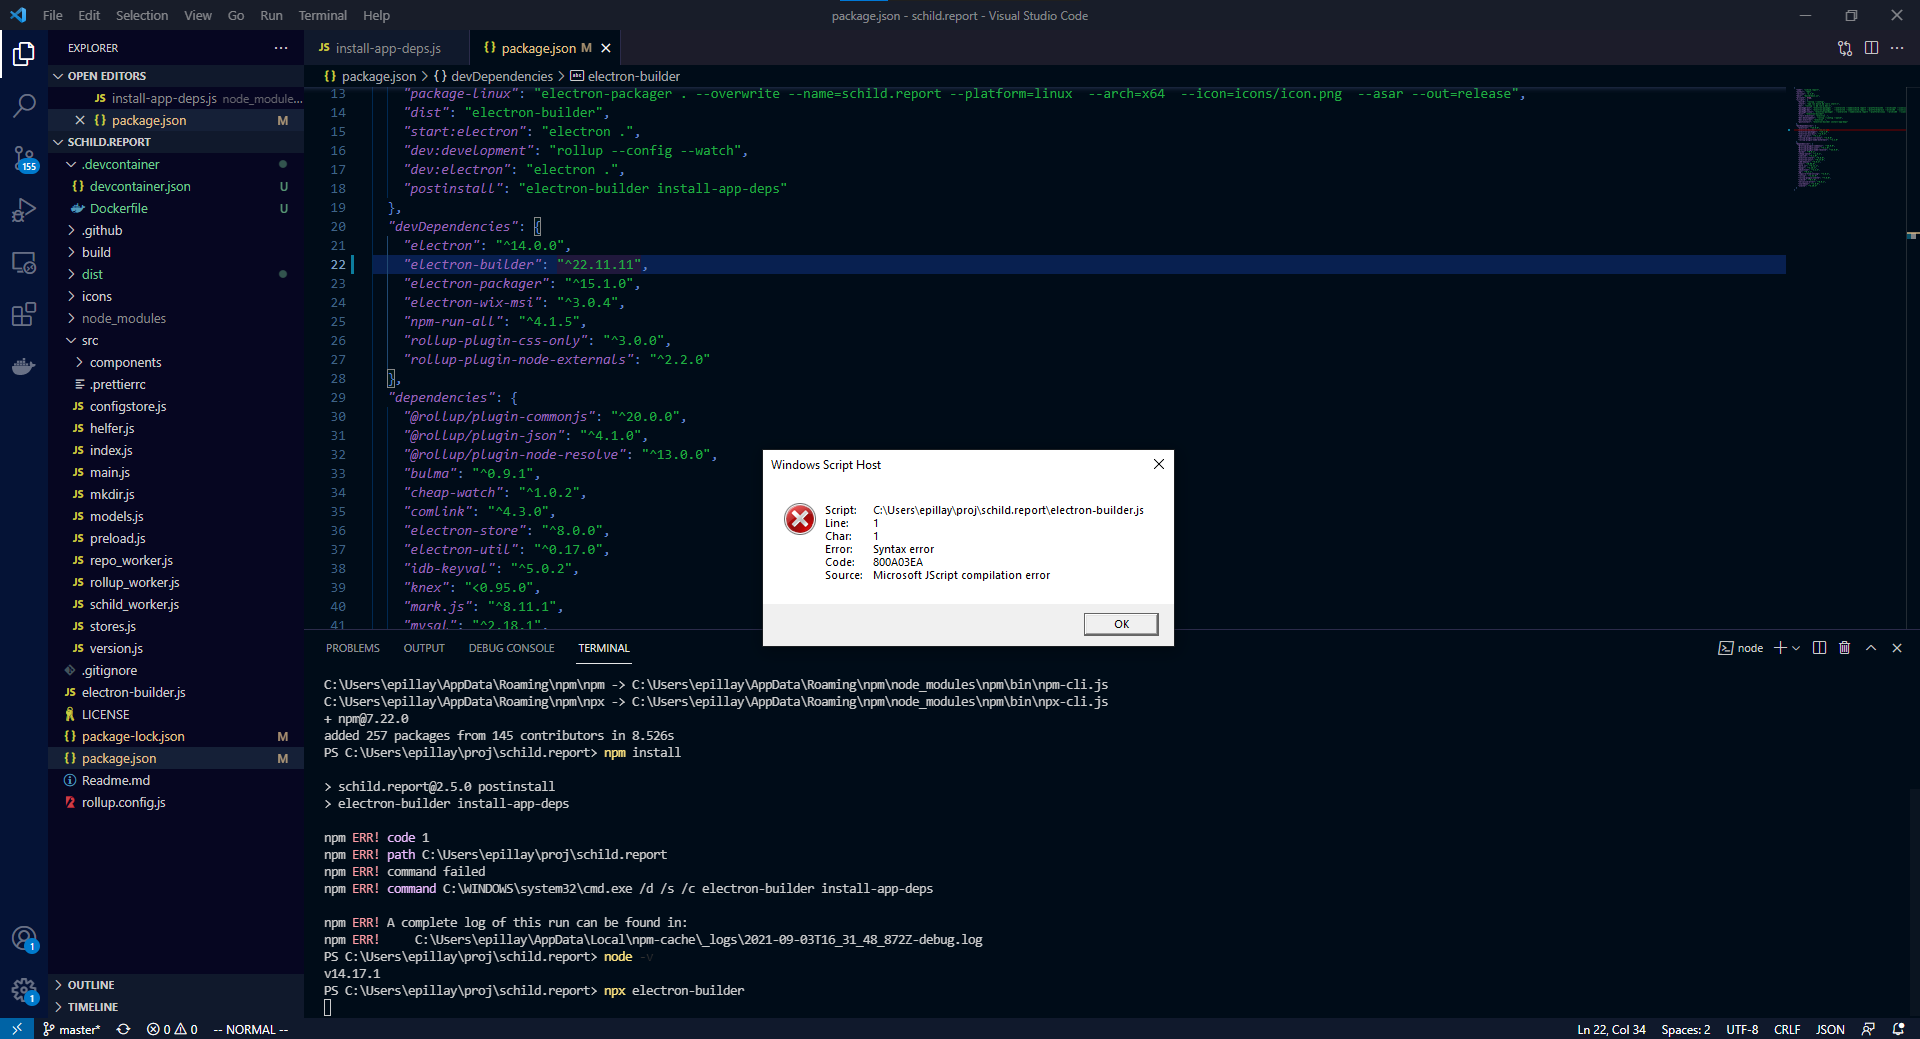Viewport: 1920px width, 1039px height.
Task: Open the Terminal menu
Action: 322,15
